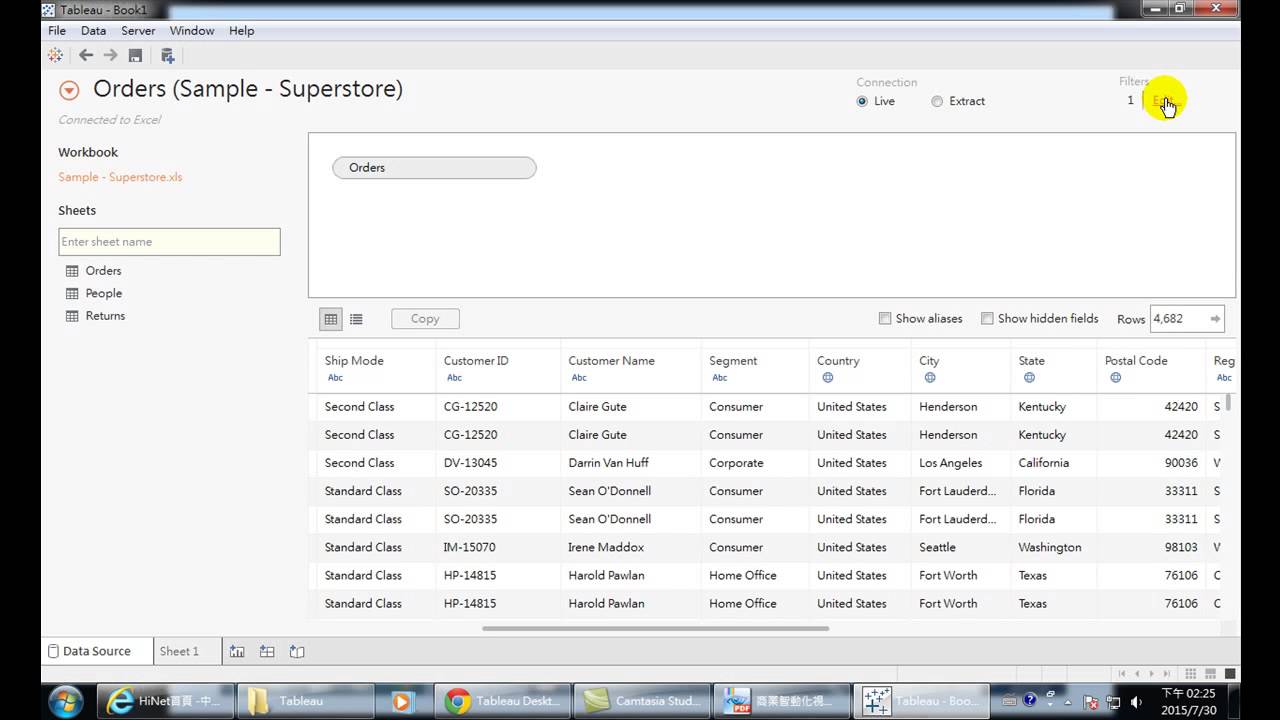Click the Darrin Van Huff cell

click(608, 463)
